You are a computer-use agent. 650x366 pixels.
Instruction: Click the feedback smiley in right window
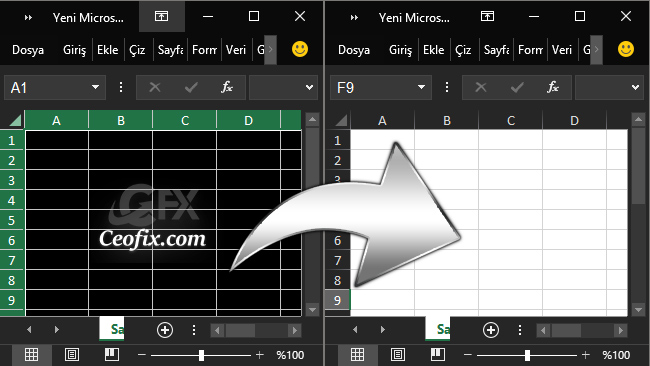[626, 49]
